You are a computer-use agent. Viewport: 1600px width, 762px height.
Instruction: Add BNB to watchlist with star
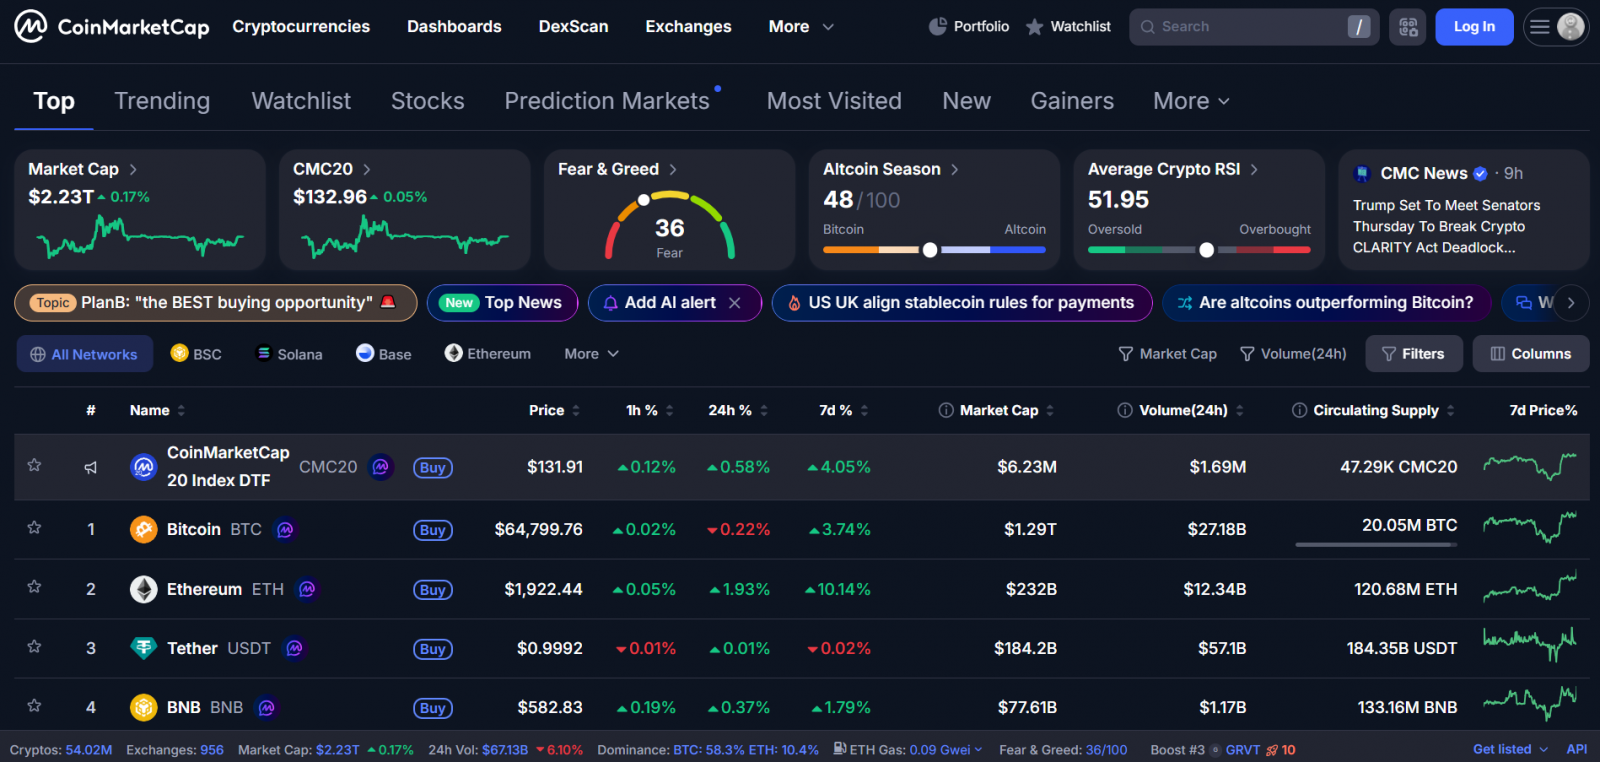tap(34, 706)
